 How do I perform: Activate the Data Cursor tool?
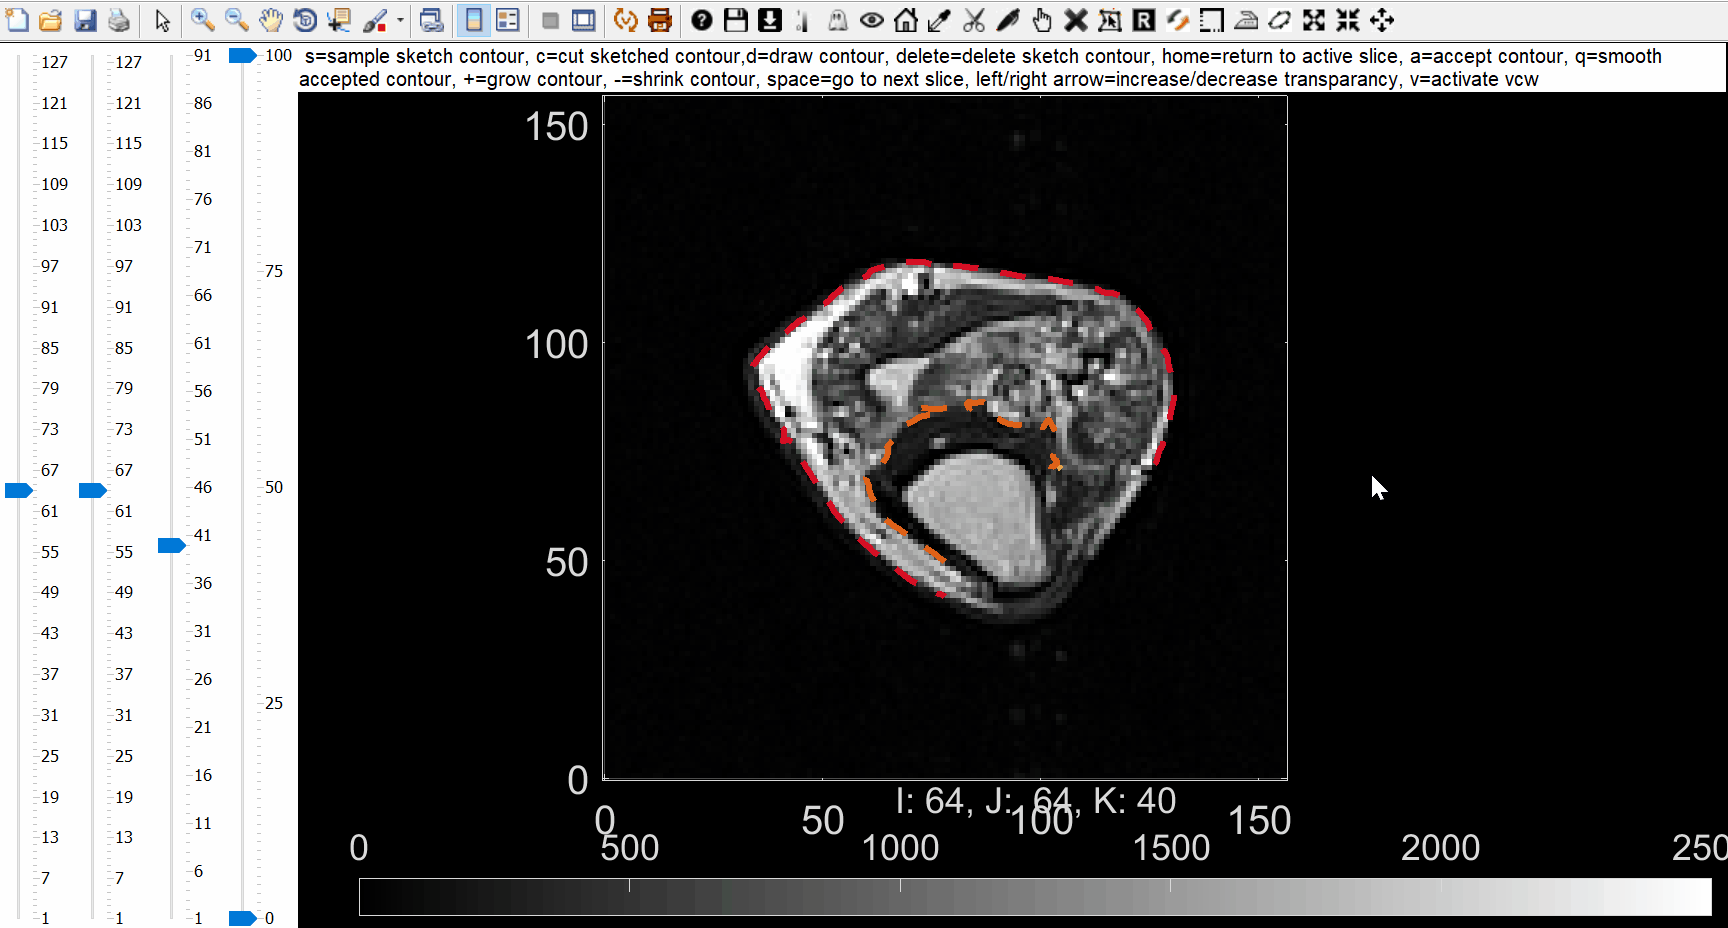pos(339,20)
